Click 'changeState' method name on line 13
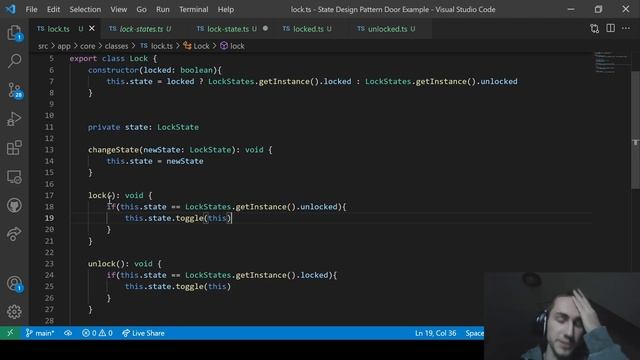Image resolution: width=640 pixels, height=360 pixels. (x=113, y=150)
